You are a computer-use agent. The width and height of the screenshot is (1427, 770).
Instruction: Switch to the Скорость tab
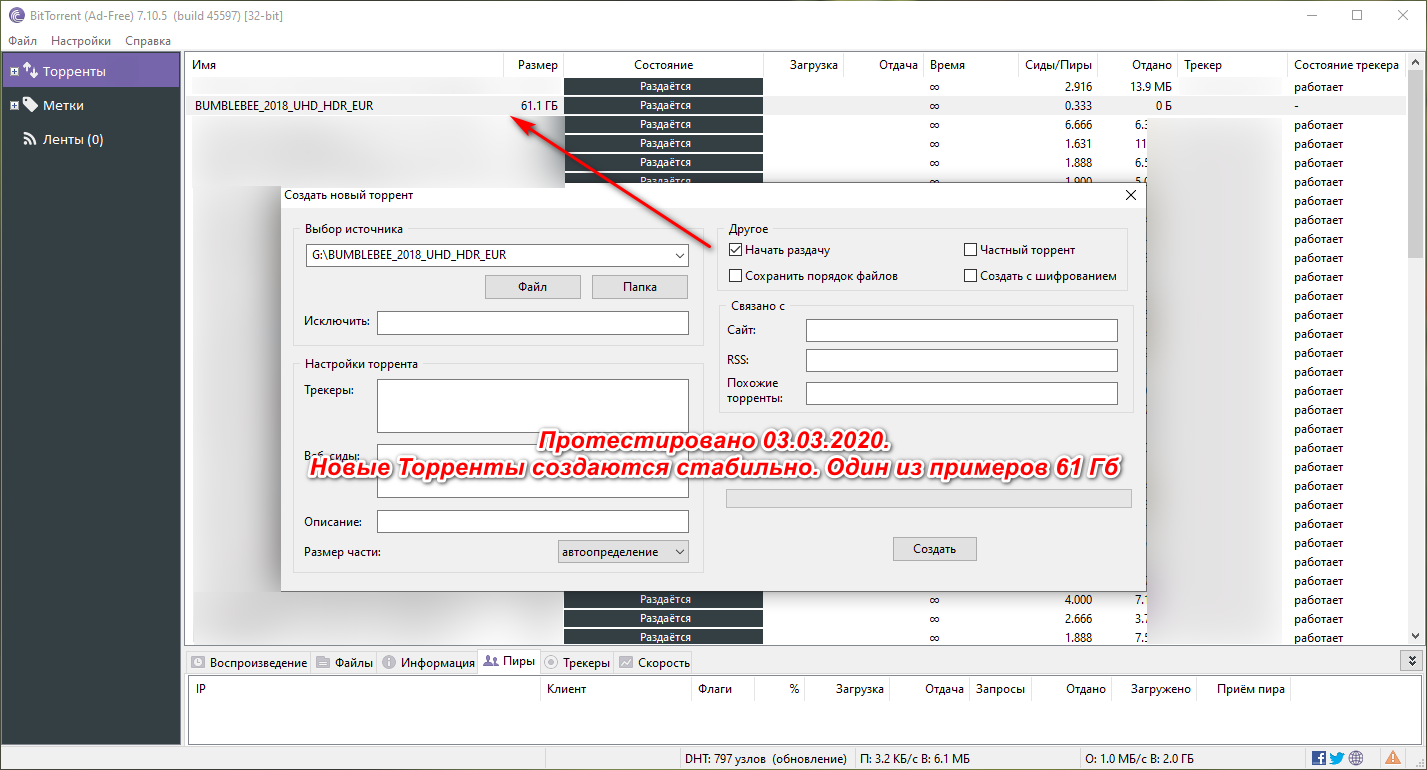(x=654, y=662)
